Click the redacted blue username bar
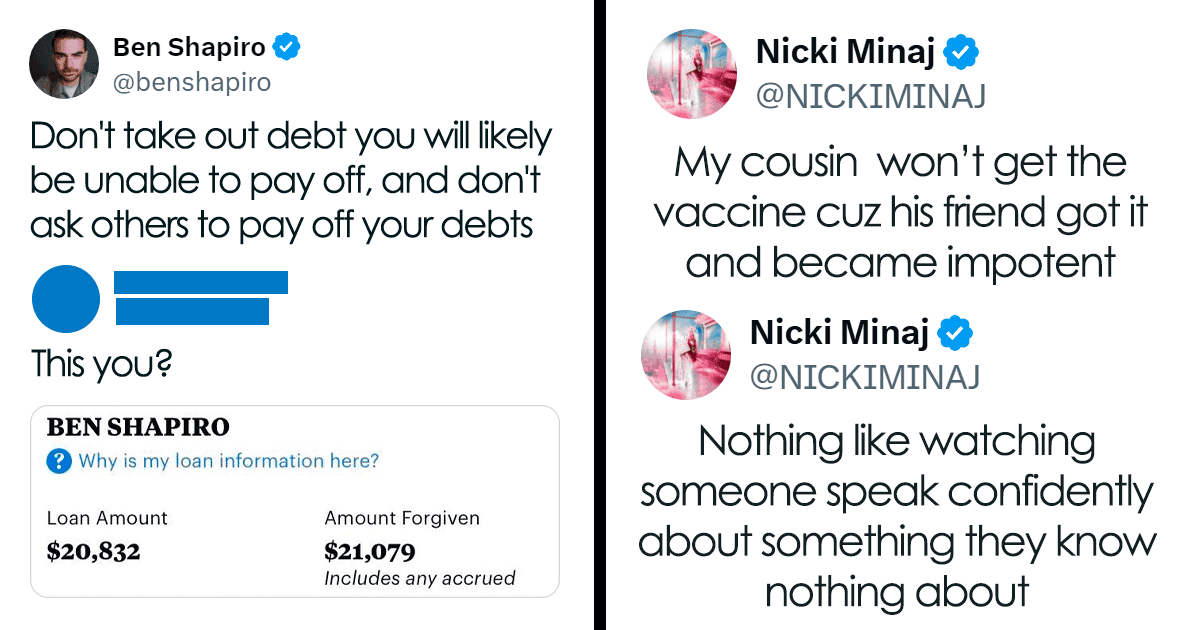The width and height of the screenshot is (1200, 630). coord(201,283)
